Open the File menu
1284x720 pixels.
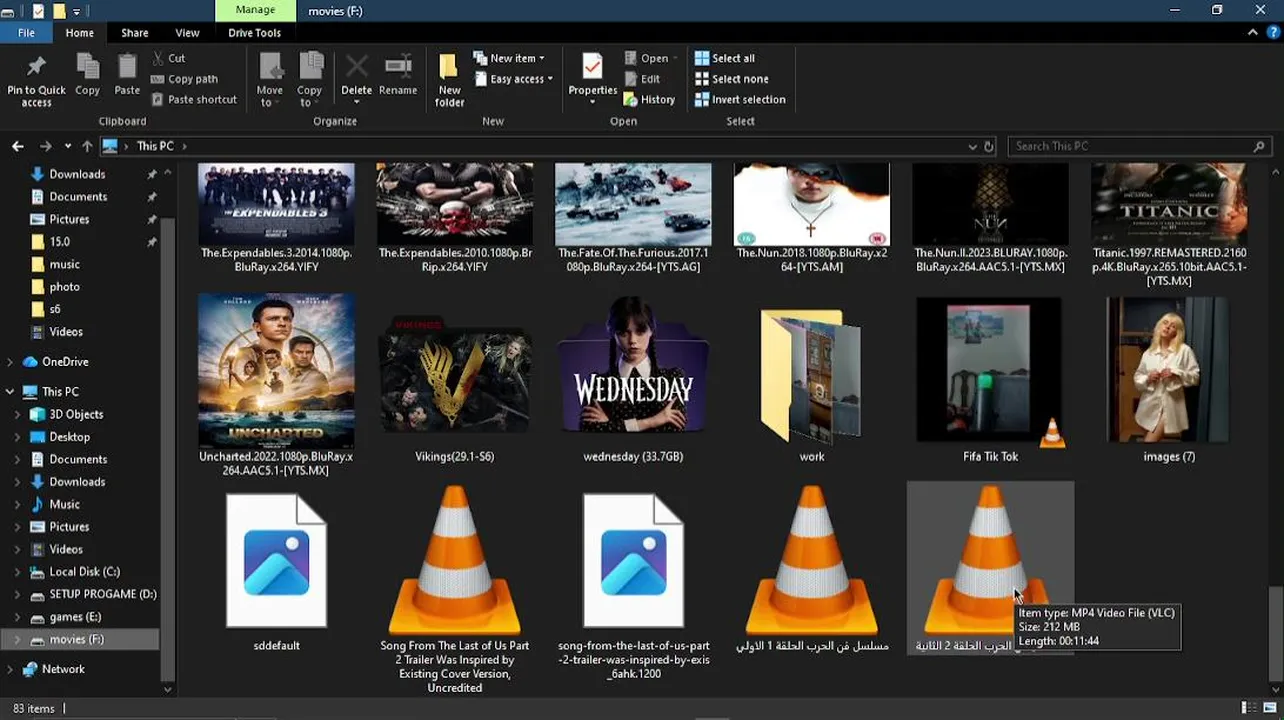[x=26, y=33]
